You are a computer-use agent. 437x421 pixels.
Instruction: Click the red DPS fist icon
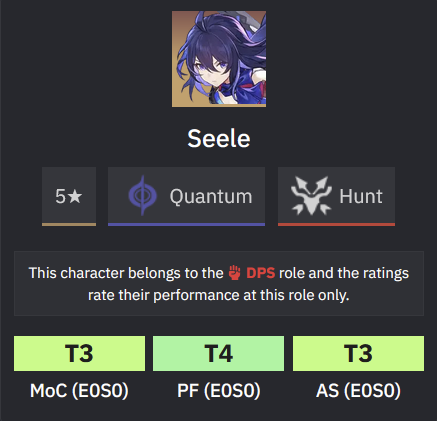pos(235,273)
